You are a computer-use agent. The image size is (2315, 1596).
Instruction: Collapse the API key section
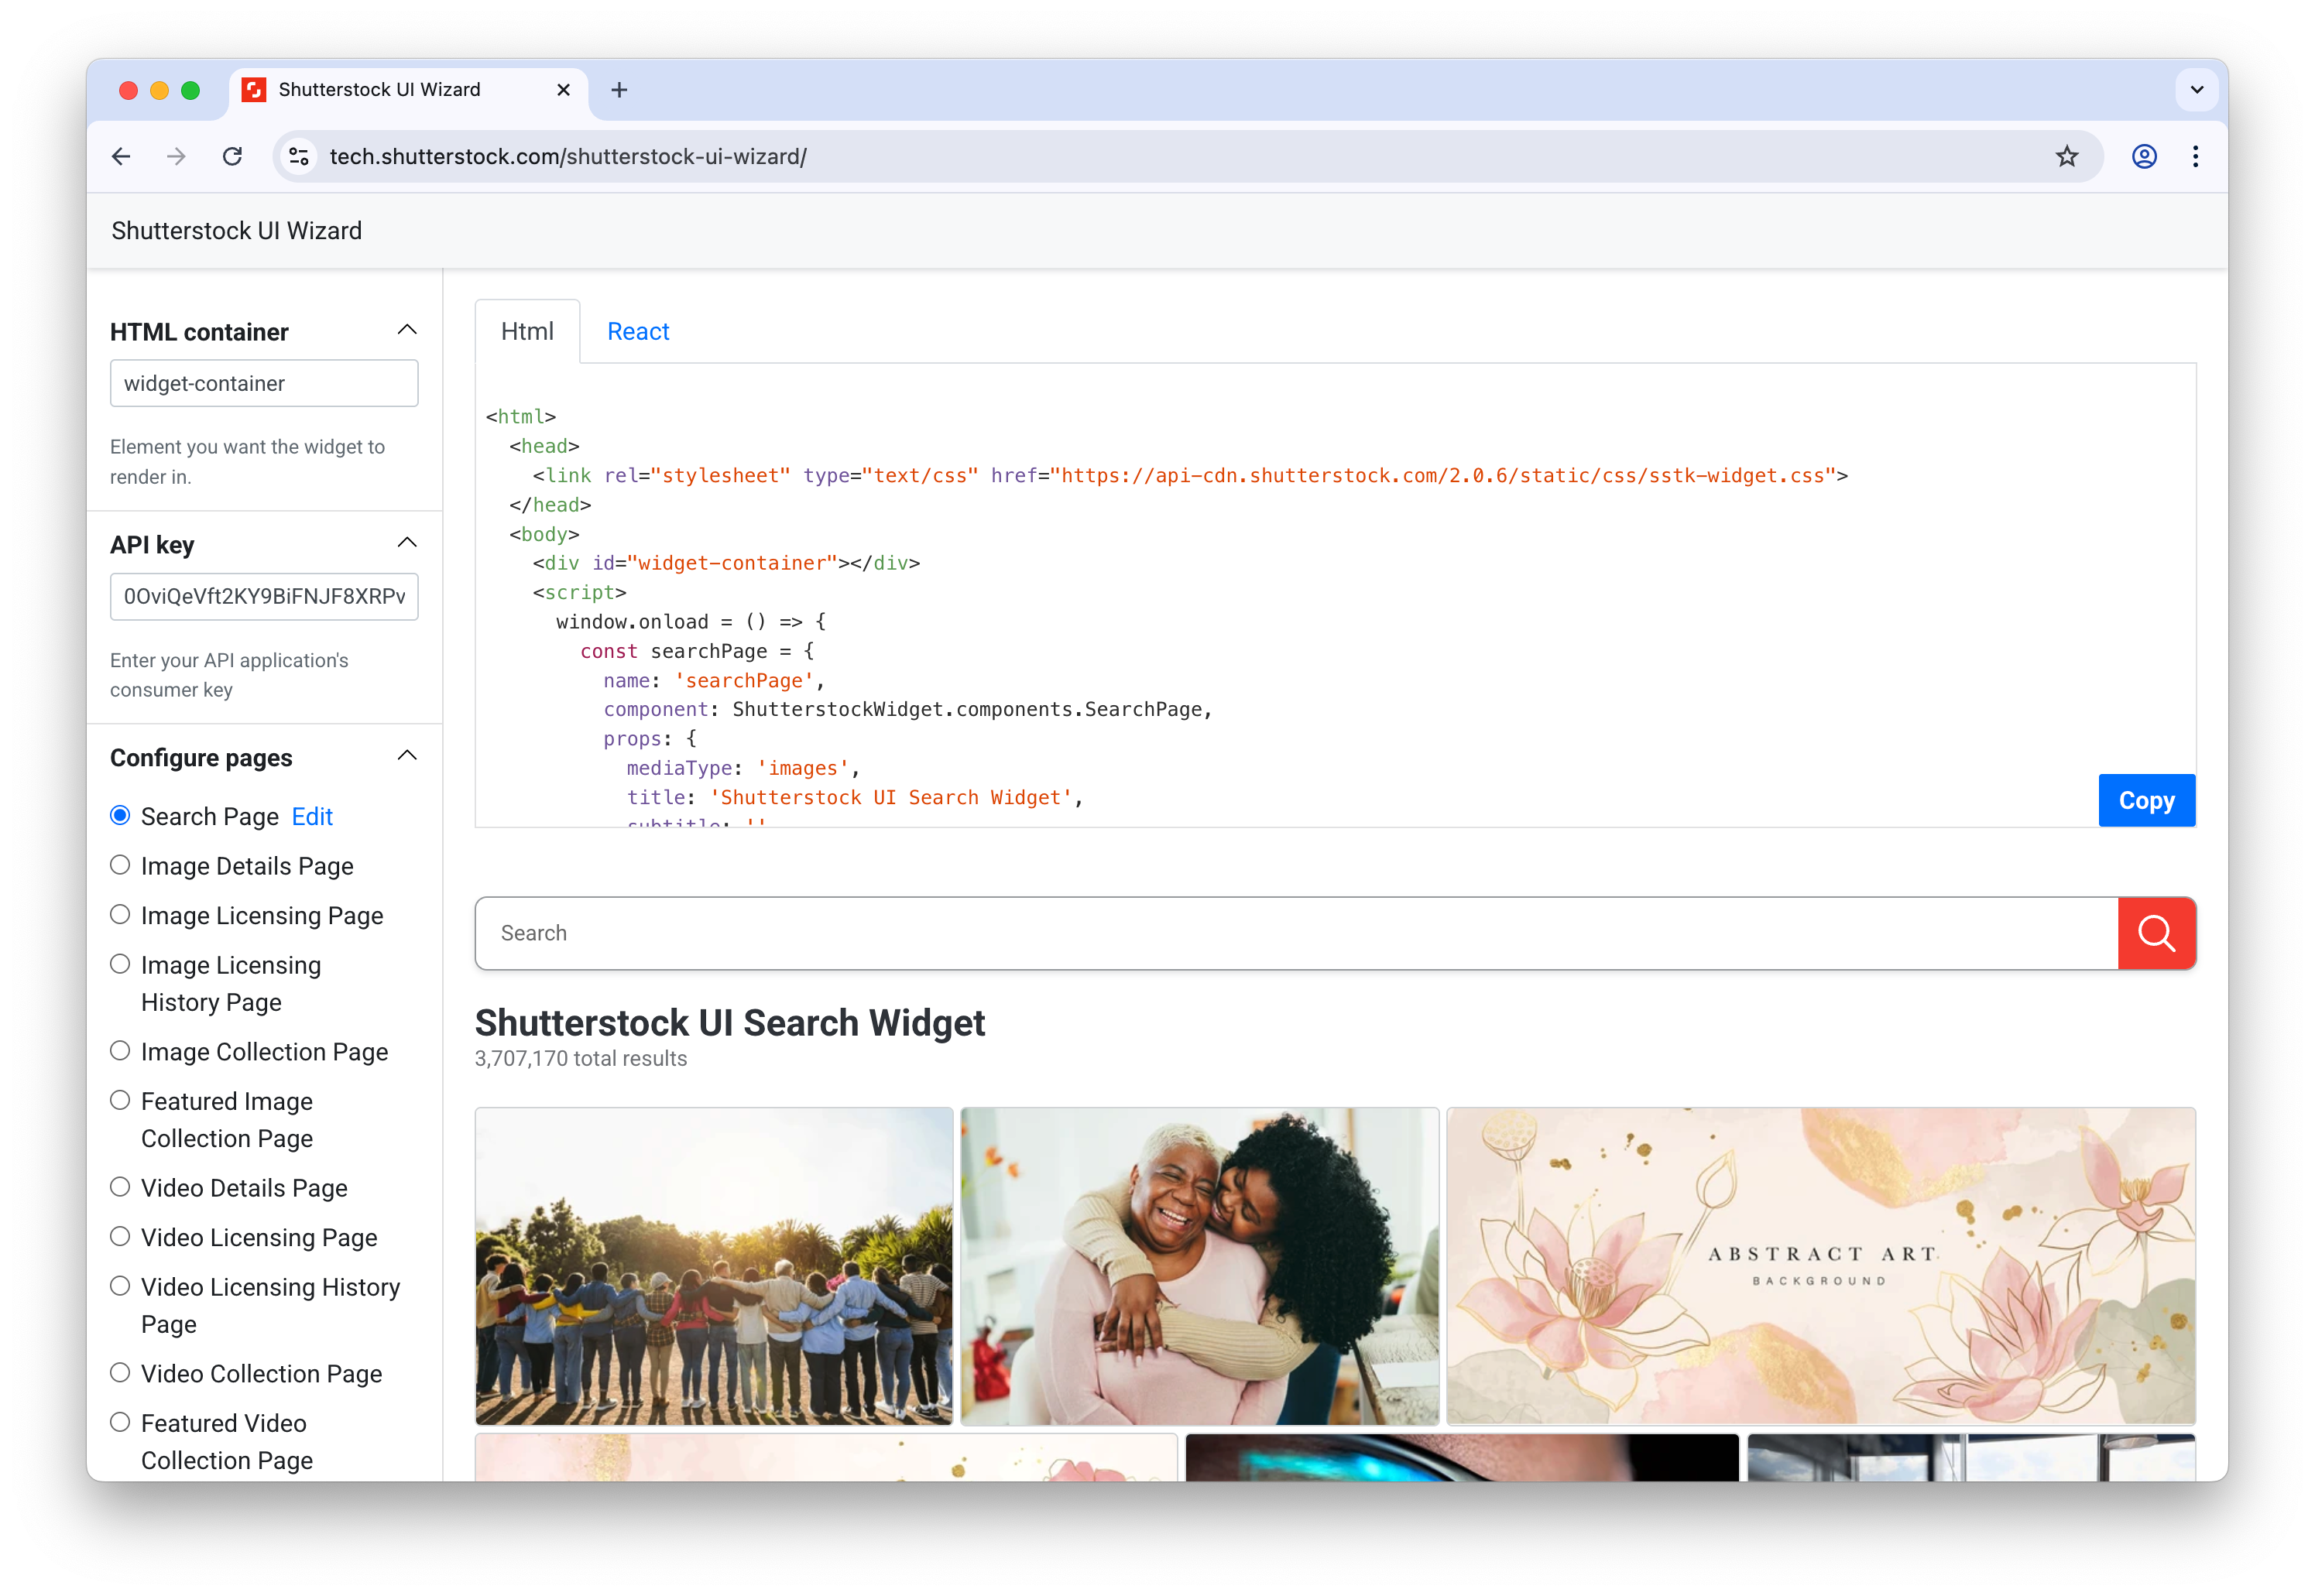click(x=407, y=541)
